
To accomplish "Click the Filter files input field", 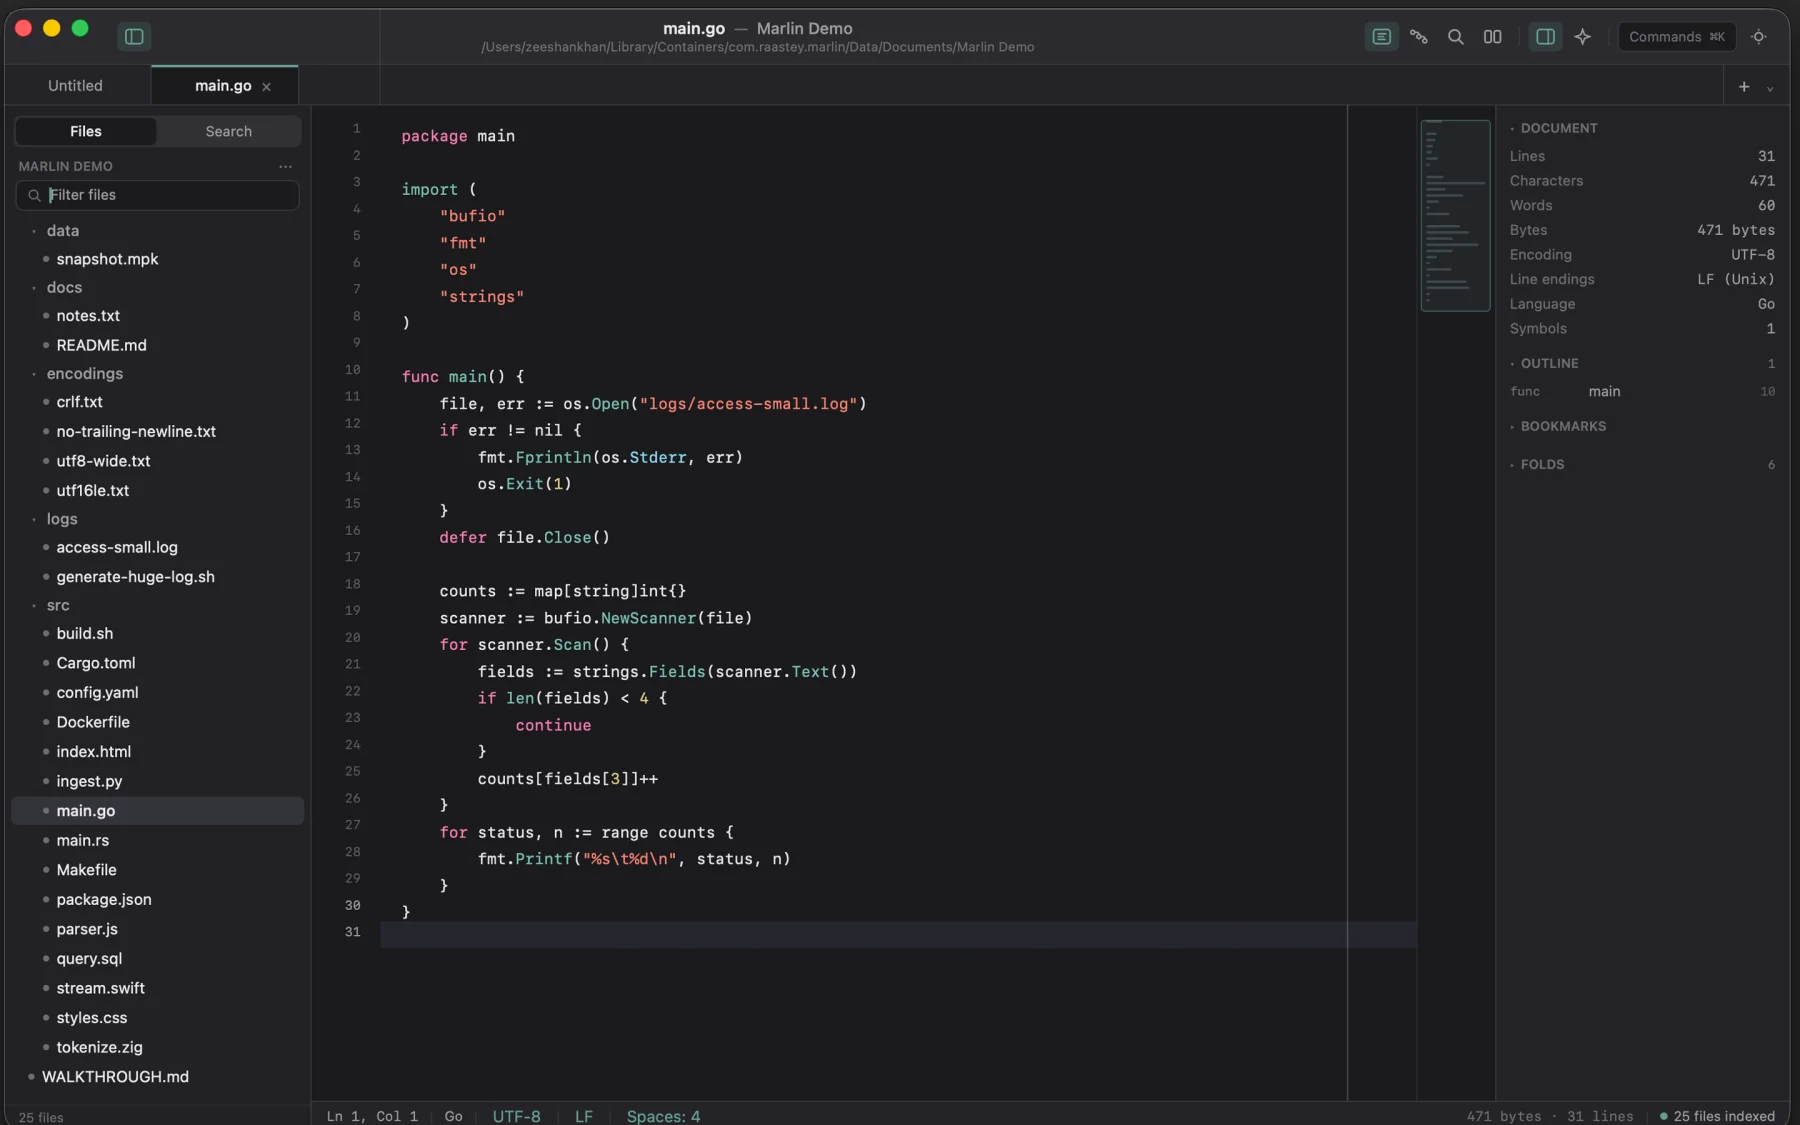I will [158, 195].
